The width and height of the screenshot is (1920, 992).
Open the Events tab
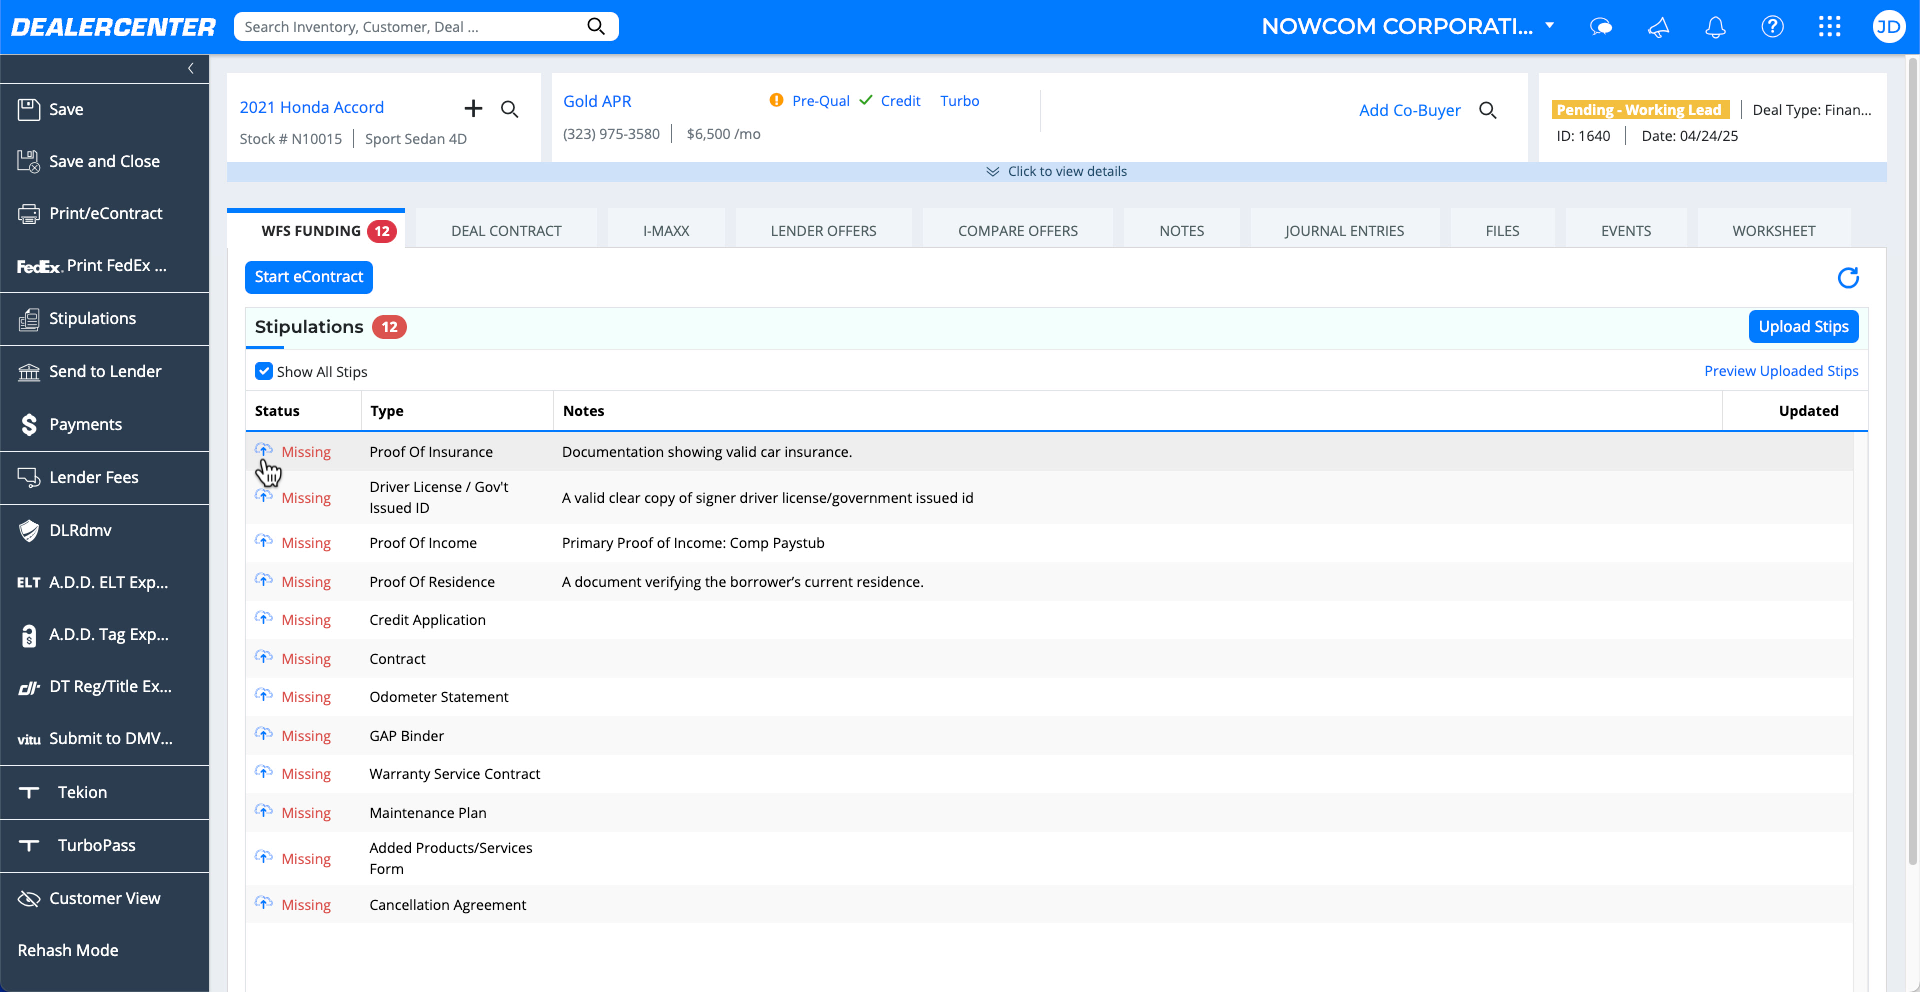coord(1626,231)
